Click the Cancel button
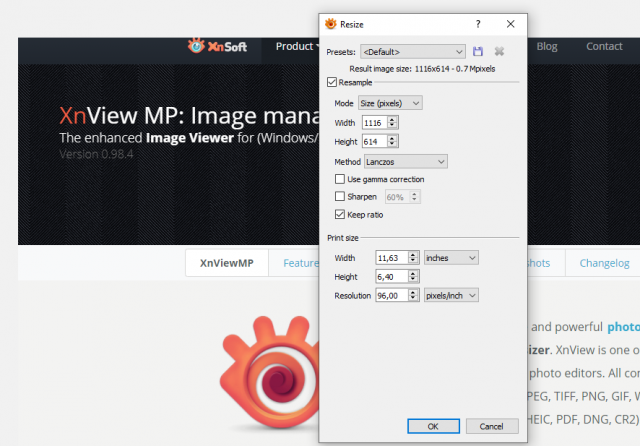Viewport: 640px width, 446px height. pyautogui.click(x=492, y=426)
